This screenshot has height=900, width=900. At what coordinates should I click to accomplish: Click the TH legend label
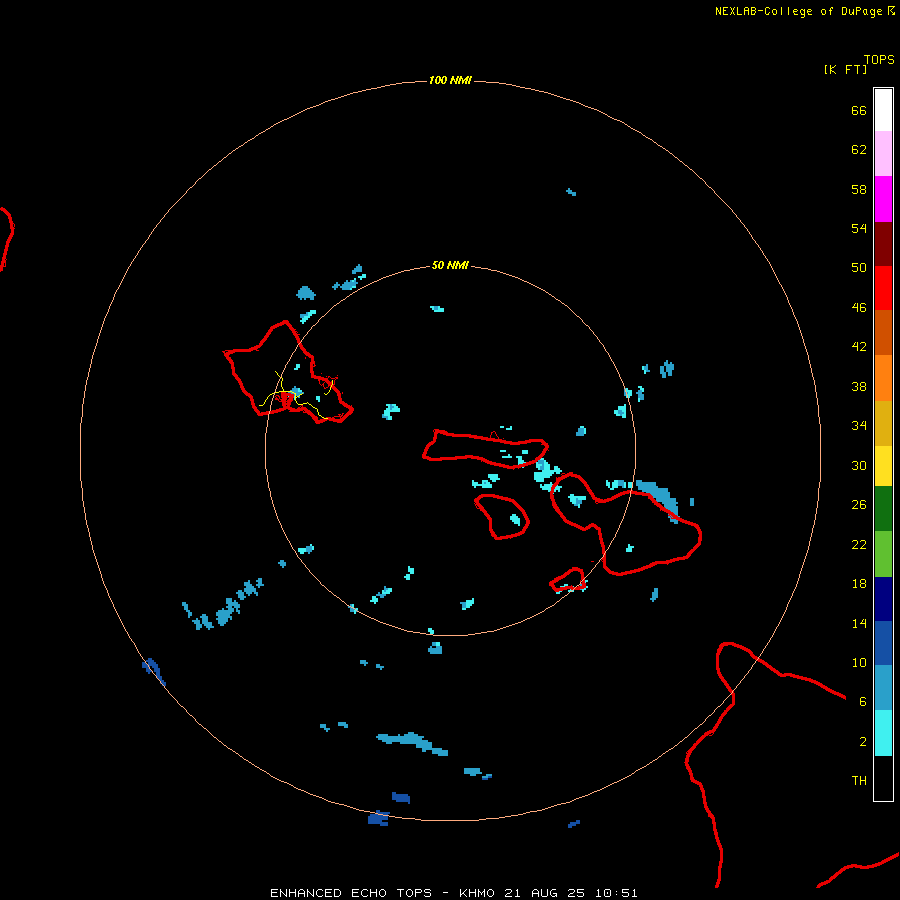859,781
